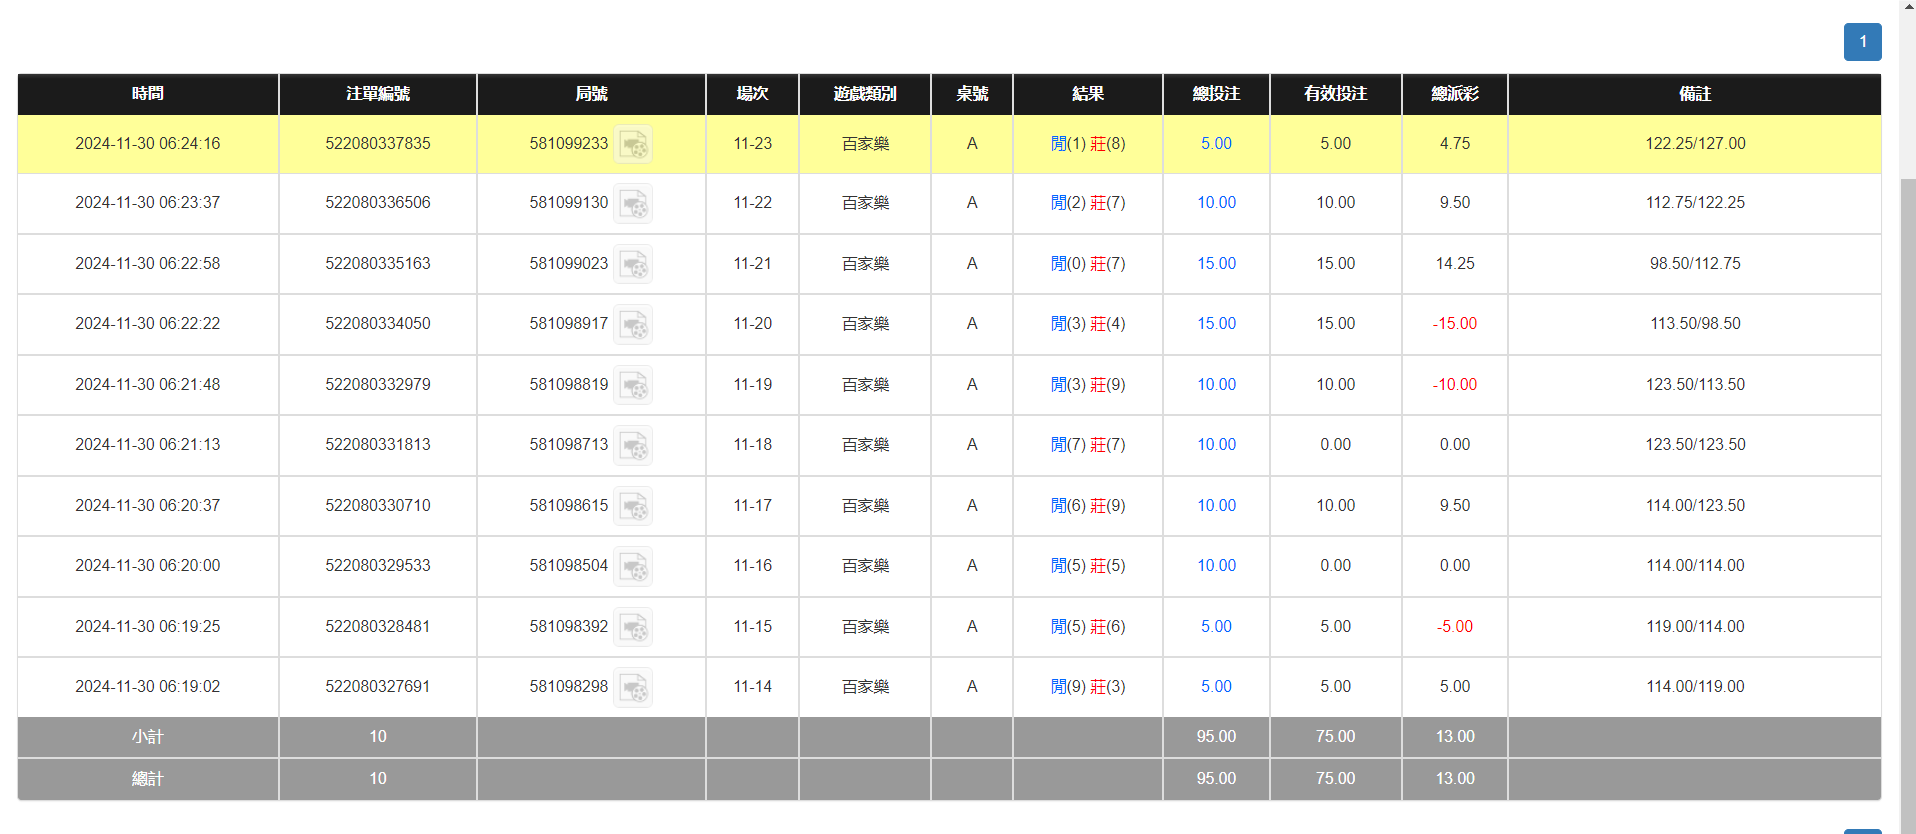
Task: Click replay icon beside round 581098917
Action: click(633, 325)
